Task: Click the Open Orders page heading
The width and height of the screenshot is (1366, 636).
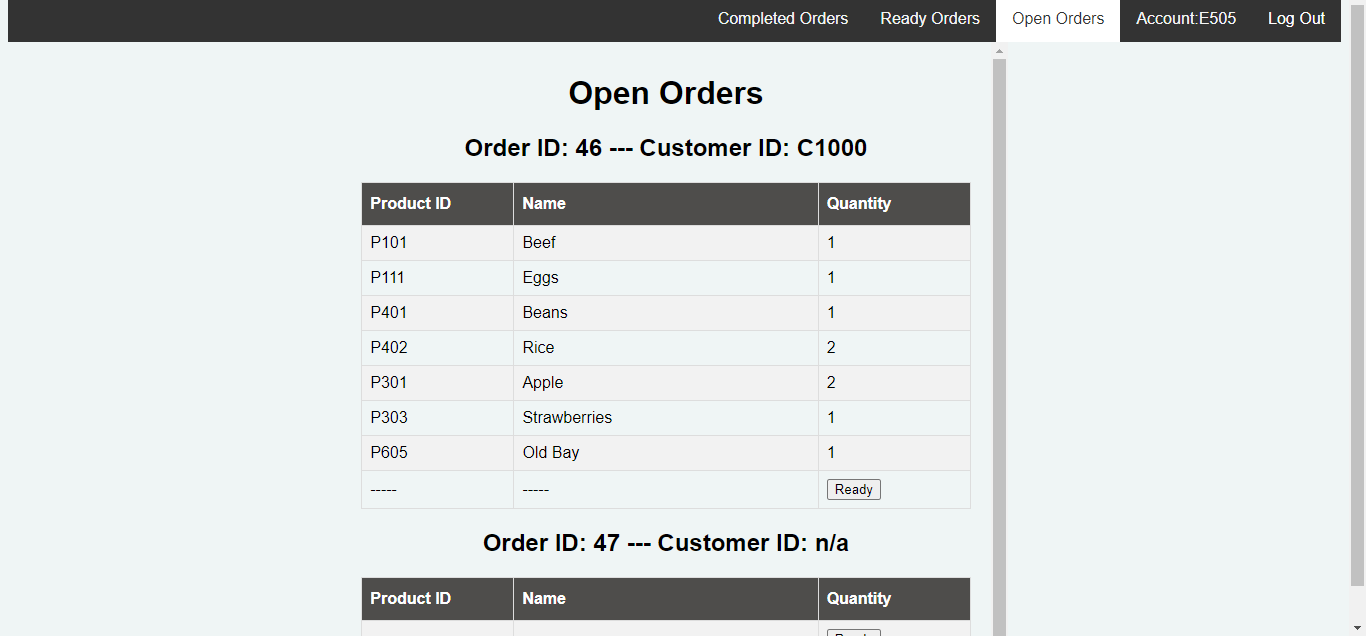Action: pos(665,93)
